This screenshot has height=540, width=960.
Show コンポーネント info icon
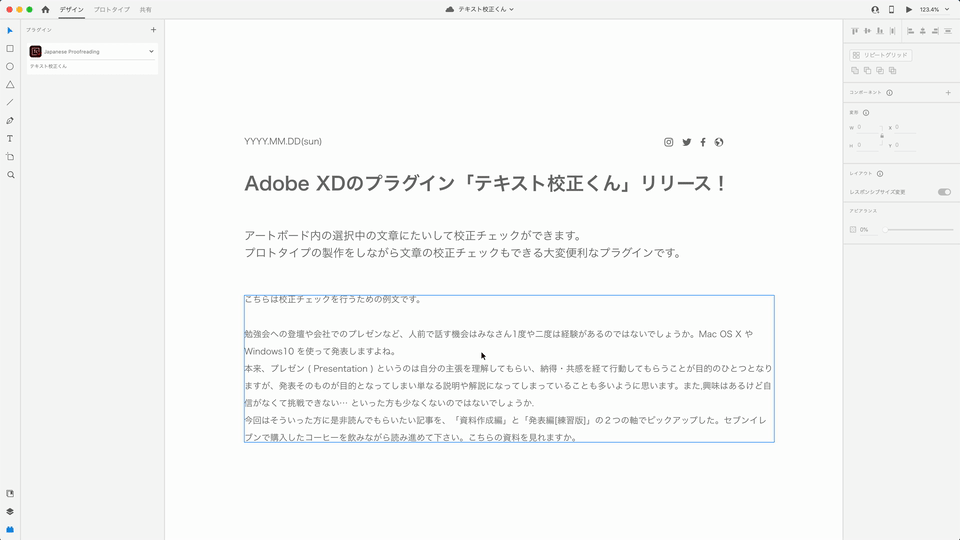[x=889, y=93]
